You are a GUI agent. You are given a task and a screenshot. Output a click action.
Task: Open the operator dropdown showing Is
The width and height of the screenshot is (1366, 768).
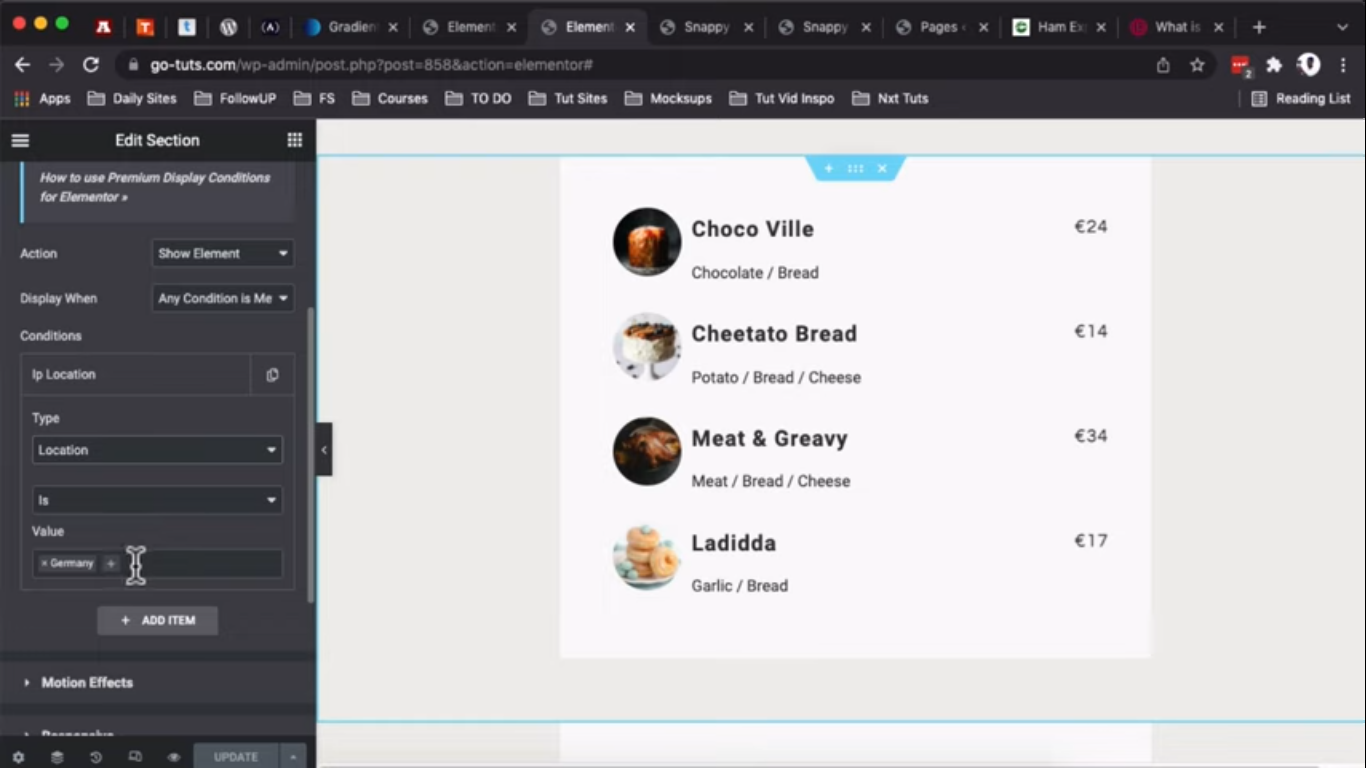(x=157, y=500)
